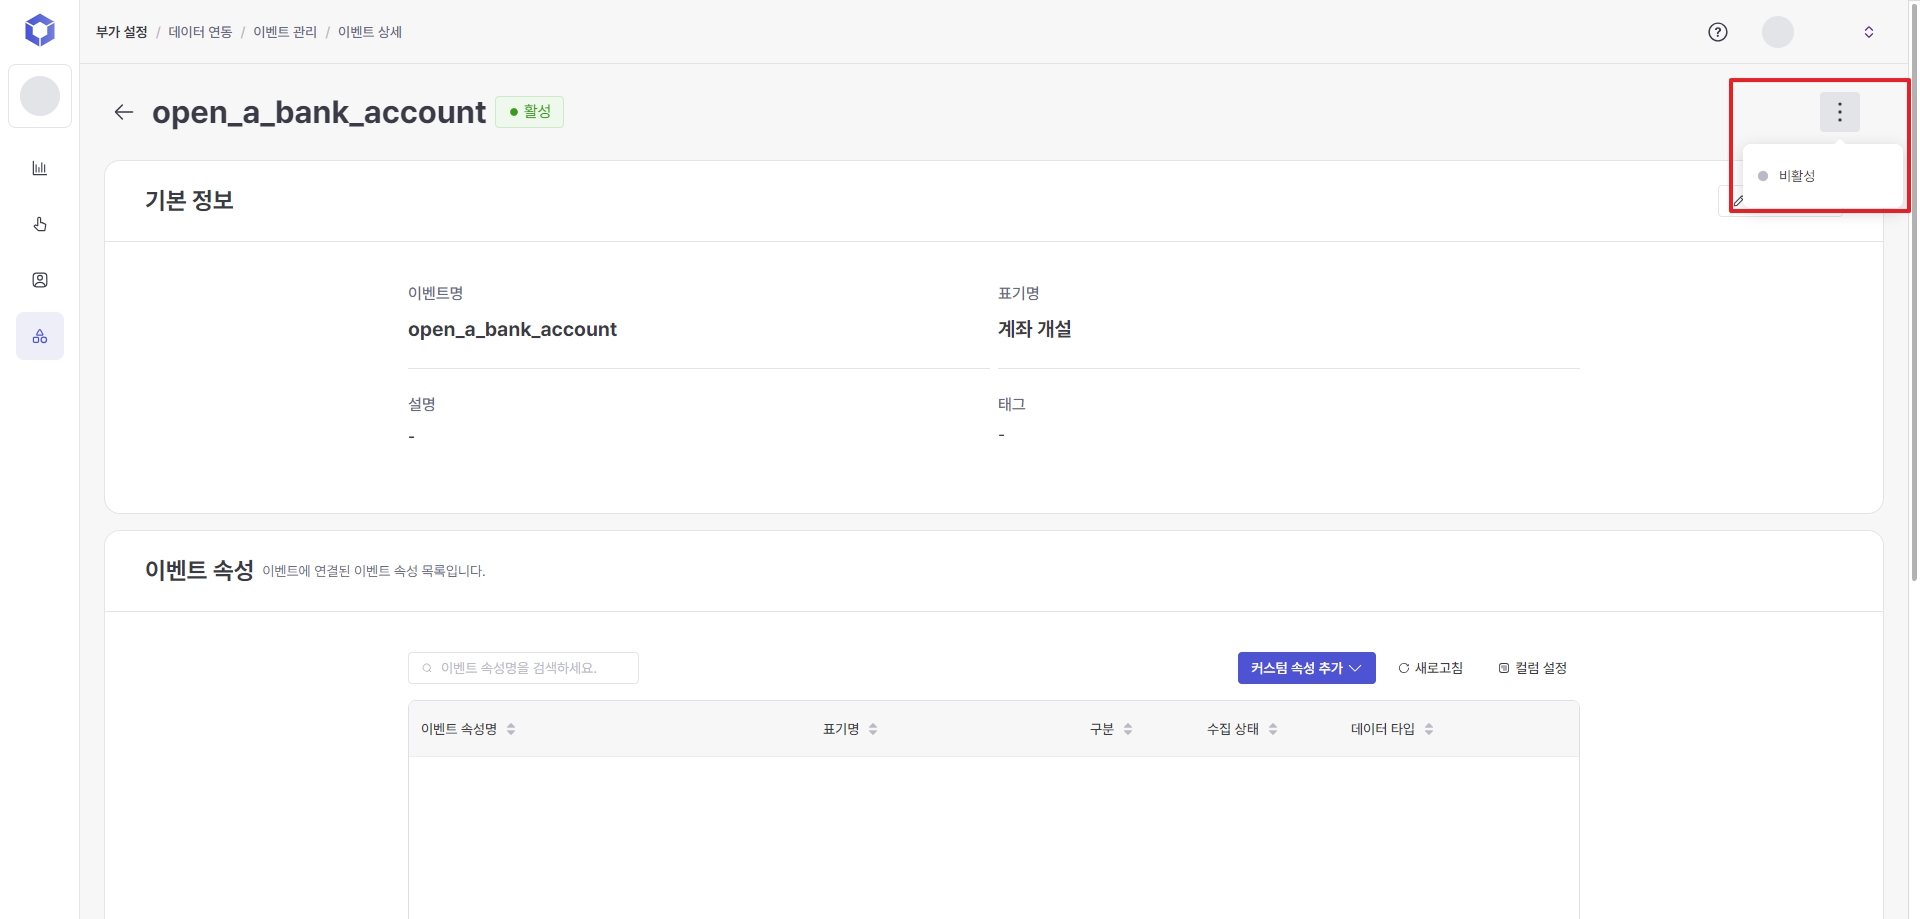Image resolution: width=1920 pixels, height=919 pixels.
Task: Navigate to 데이터 연동 breadcrumb
Action: tap(200, 32)
